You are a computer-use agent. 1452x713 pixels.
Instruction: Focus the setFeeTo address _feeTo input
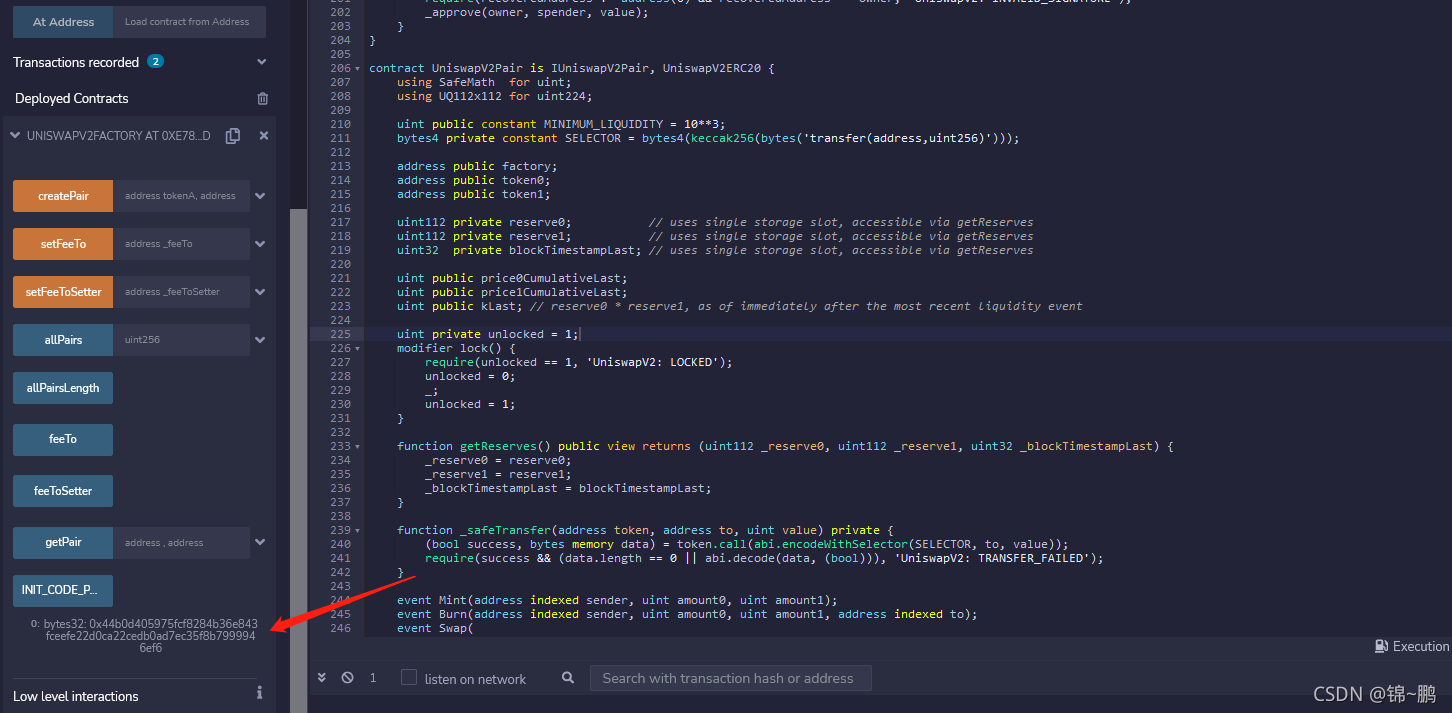click(x=181, y=244)
